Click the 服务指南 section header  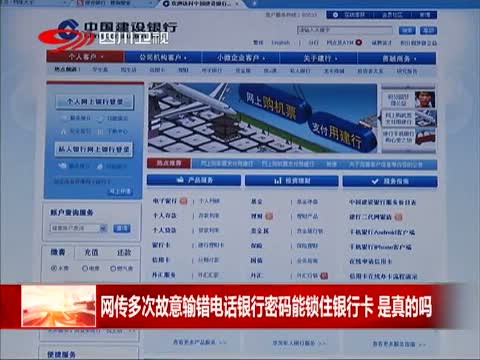coord(390,181)
